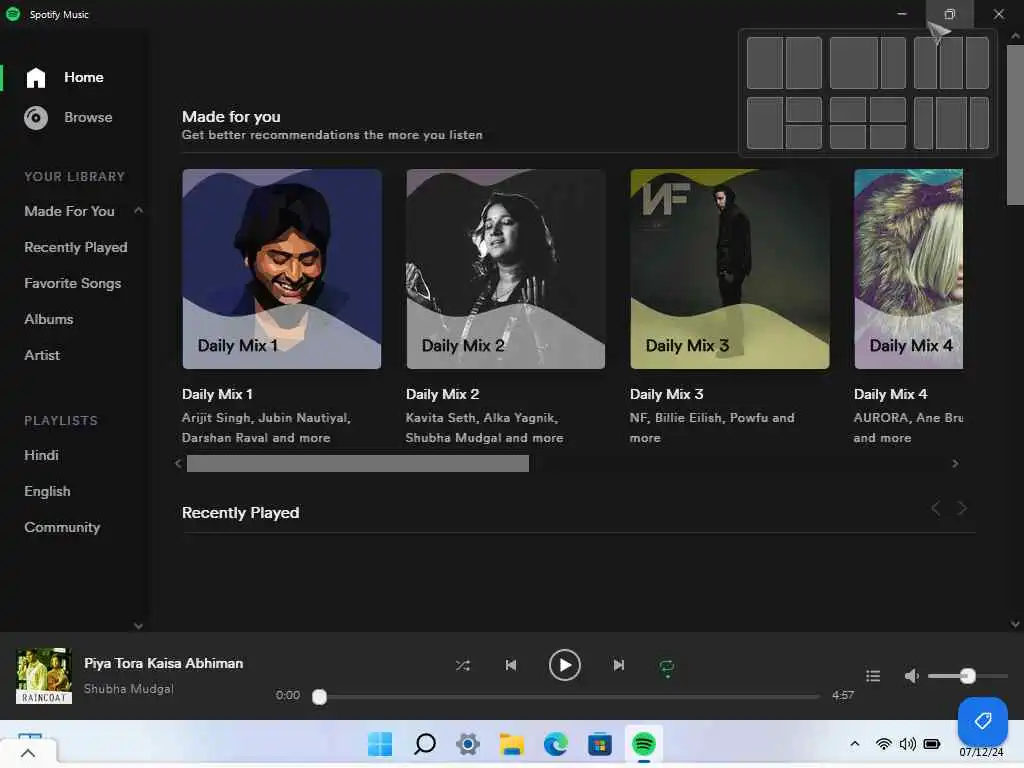The image size is (1024, 768).
Task: Open the play queue list
Action: coord(873,676)
